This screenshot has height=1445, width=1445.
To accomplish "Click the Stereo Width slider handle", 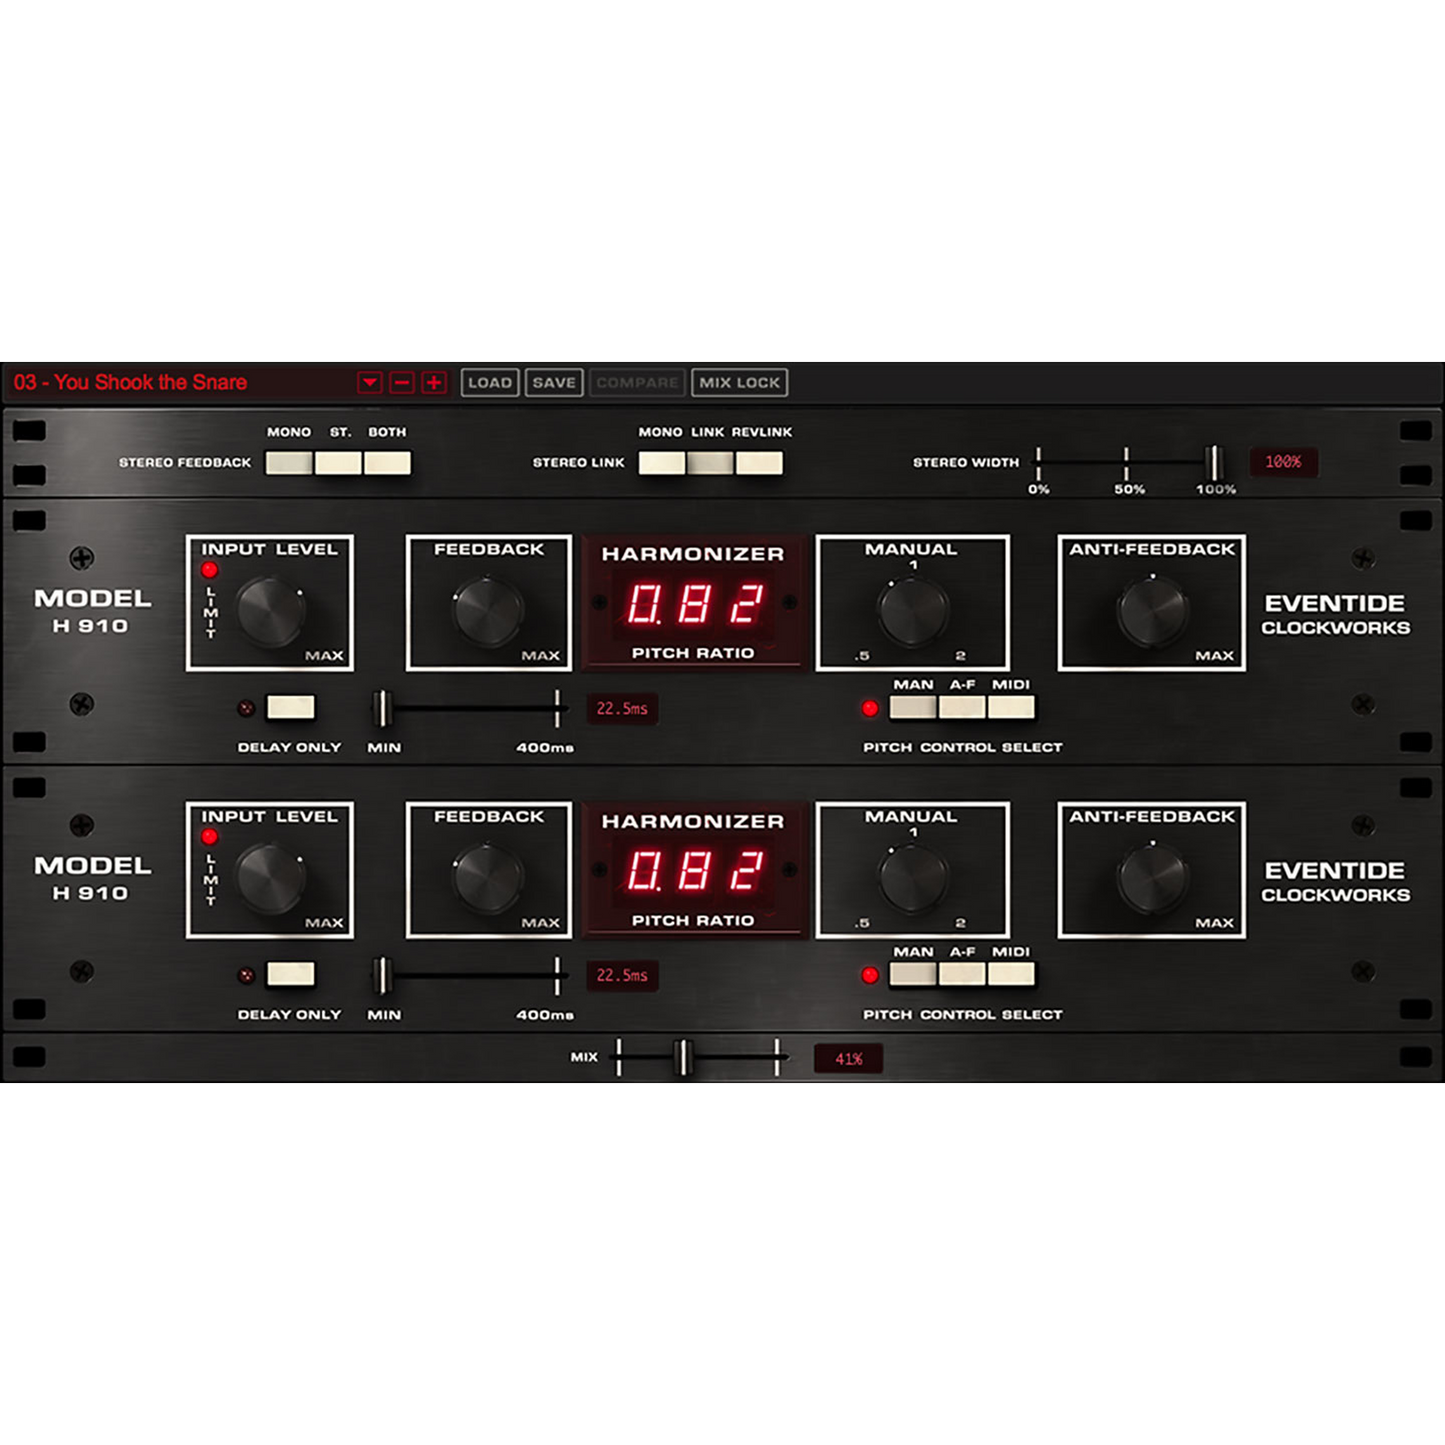I will point(1214,463).
